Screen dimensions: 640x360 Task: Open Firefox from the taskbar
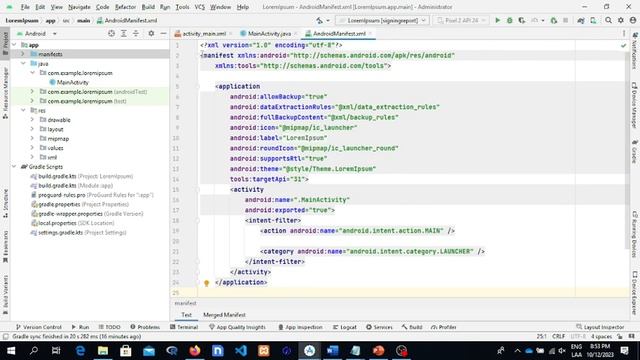(195, 351)
